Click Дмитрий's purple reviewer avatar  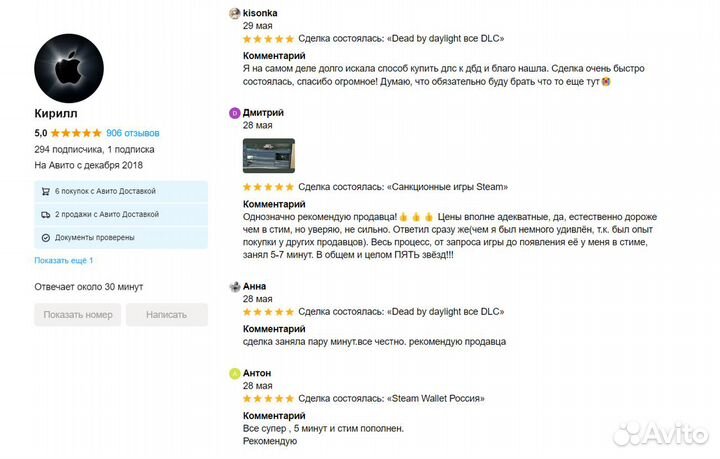235,113
